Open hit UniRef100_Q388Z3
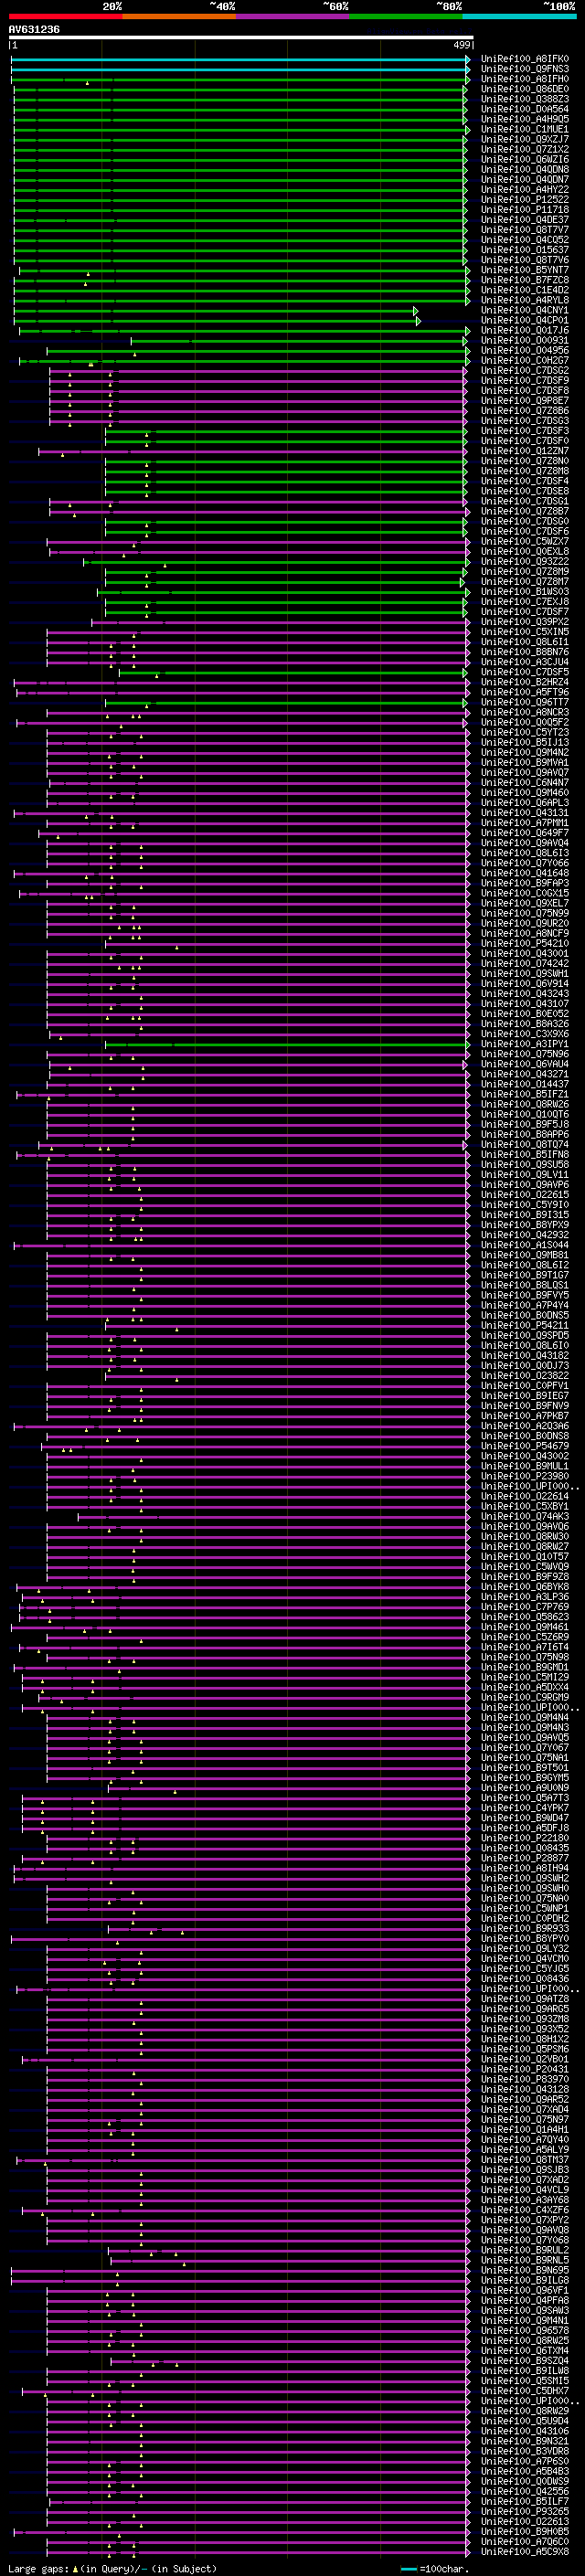Screen dimensions: 585x2576 524,99
